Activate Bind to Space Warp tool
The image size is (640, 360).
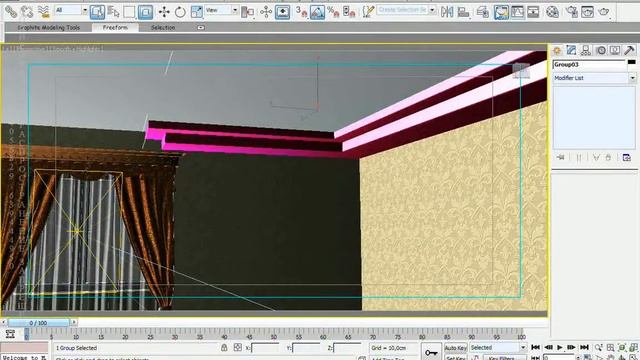pos(43,12)
